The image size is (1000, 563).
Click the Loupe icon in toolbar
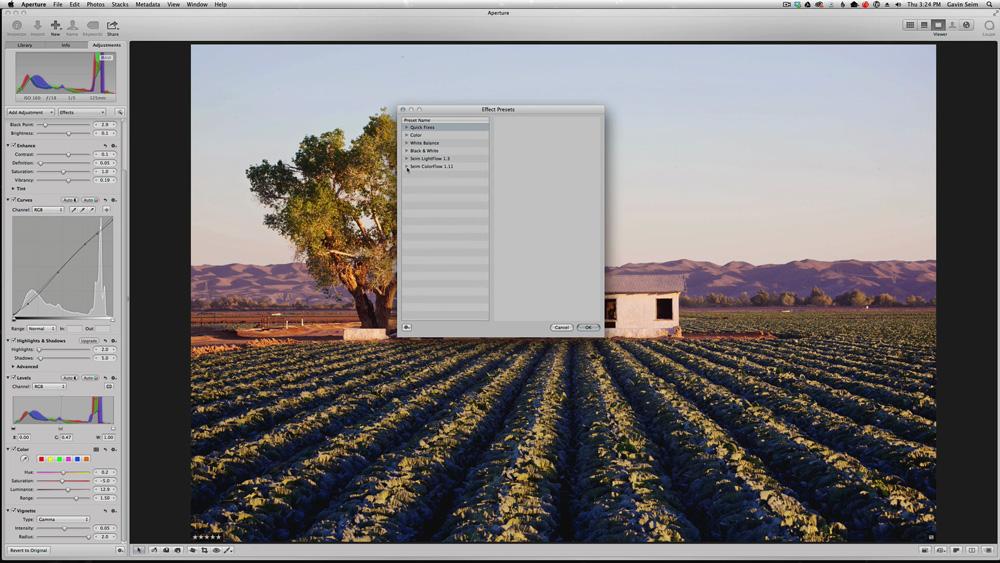coord(988,25)
